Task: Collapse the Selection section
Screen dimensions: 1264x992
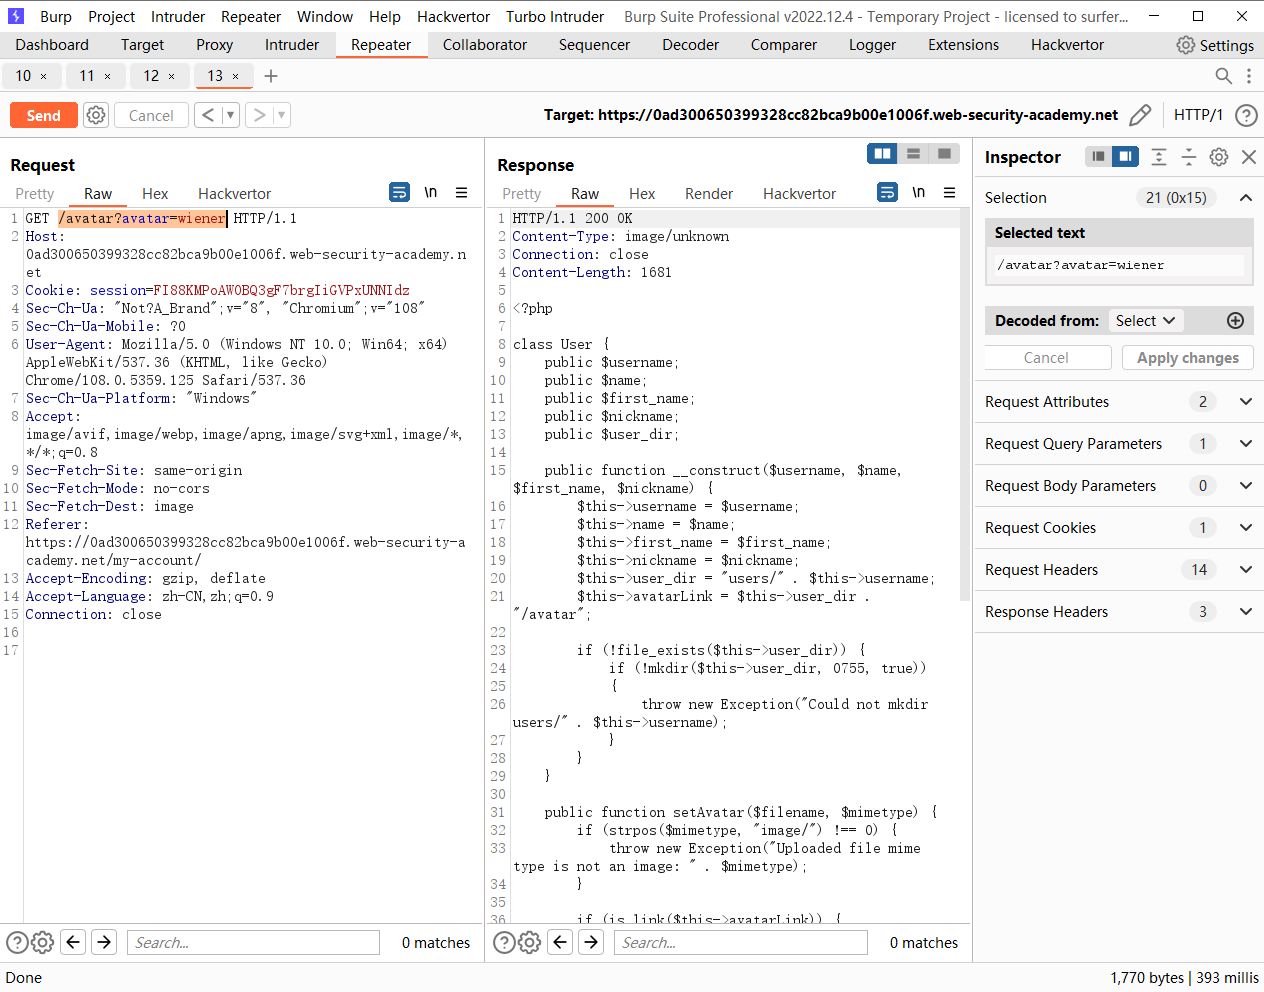Action: click(x=1246, y=198)
